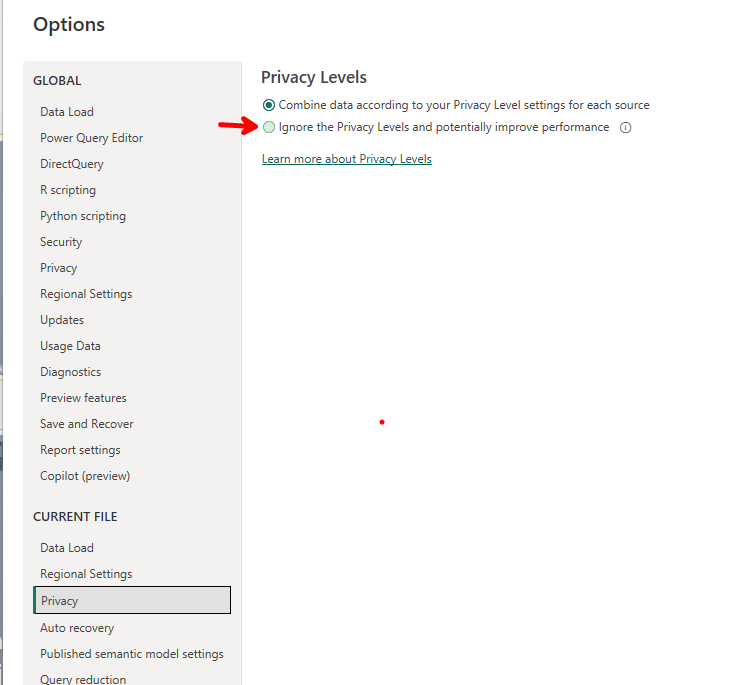Go to Power Query Editor options
Screen dimensions: 730x685
[91, 138]
